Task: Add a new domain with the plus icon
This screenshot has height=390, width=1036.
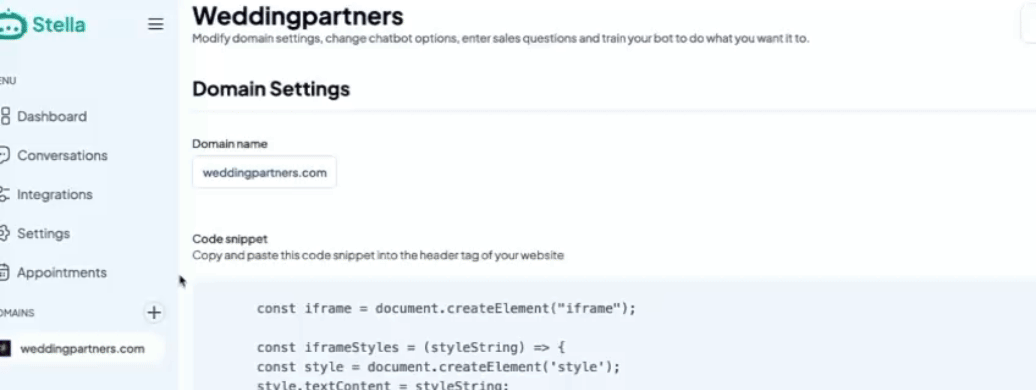Action: click(x=154, y=312)
